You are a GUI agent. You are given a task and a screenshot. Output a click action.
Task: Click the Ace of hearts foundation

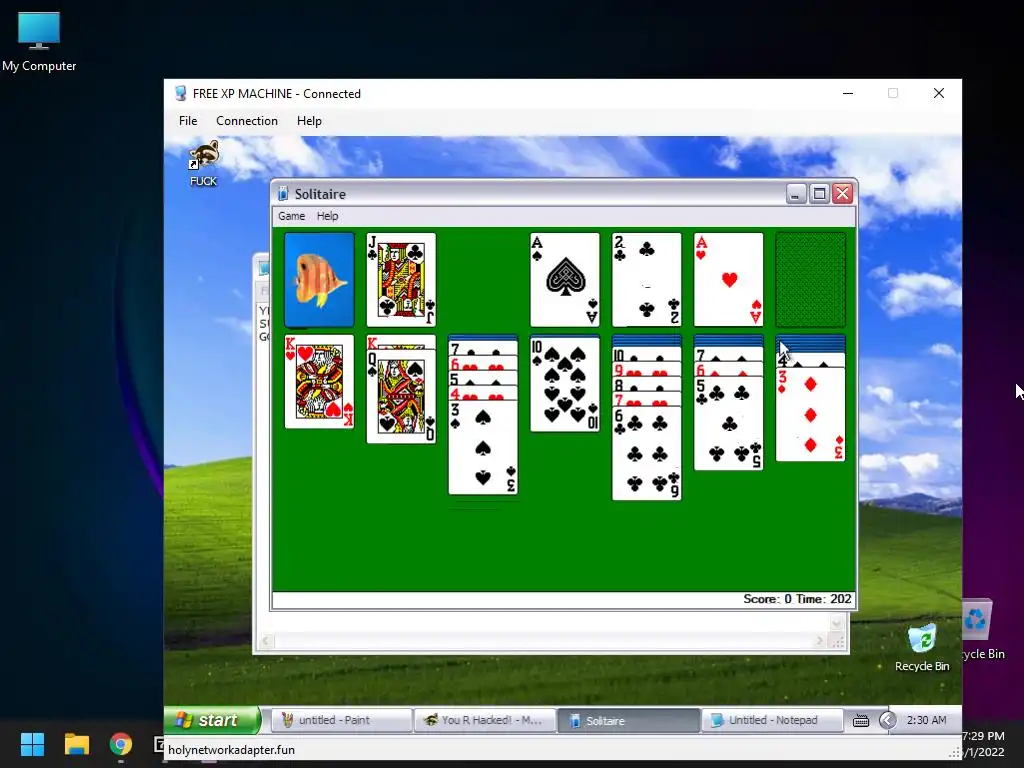click(x=728, y=280)
